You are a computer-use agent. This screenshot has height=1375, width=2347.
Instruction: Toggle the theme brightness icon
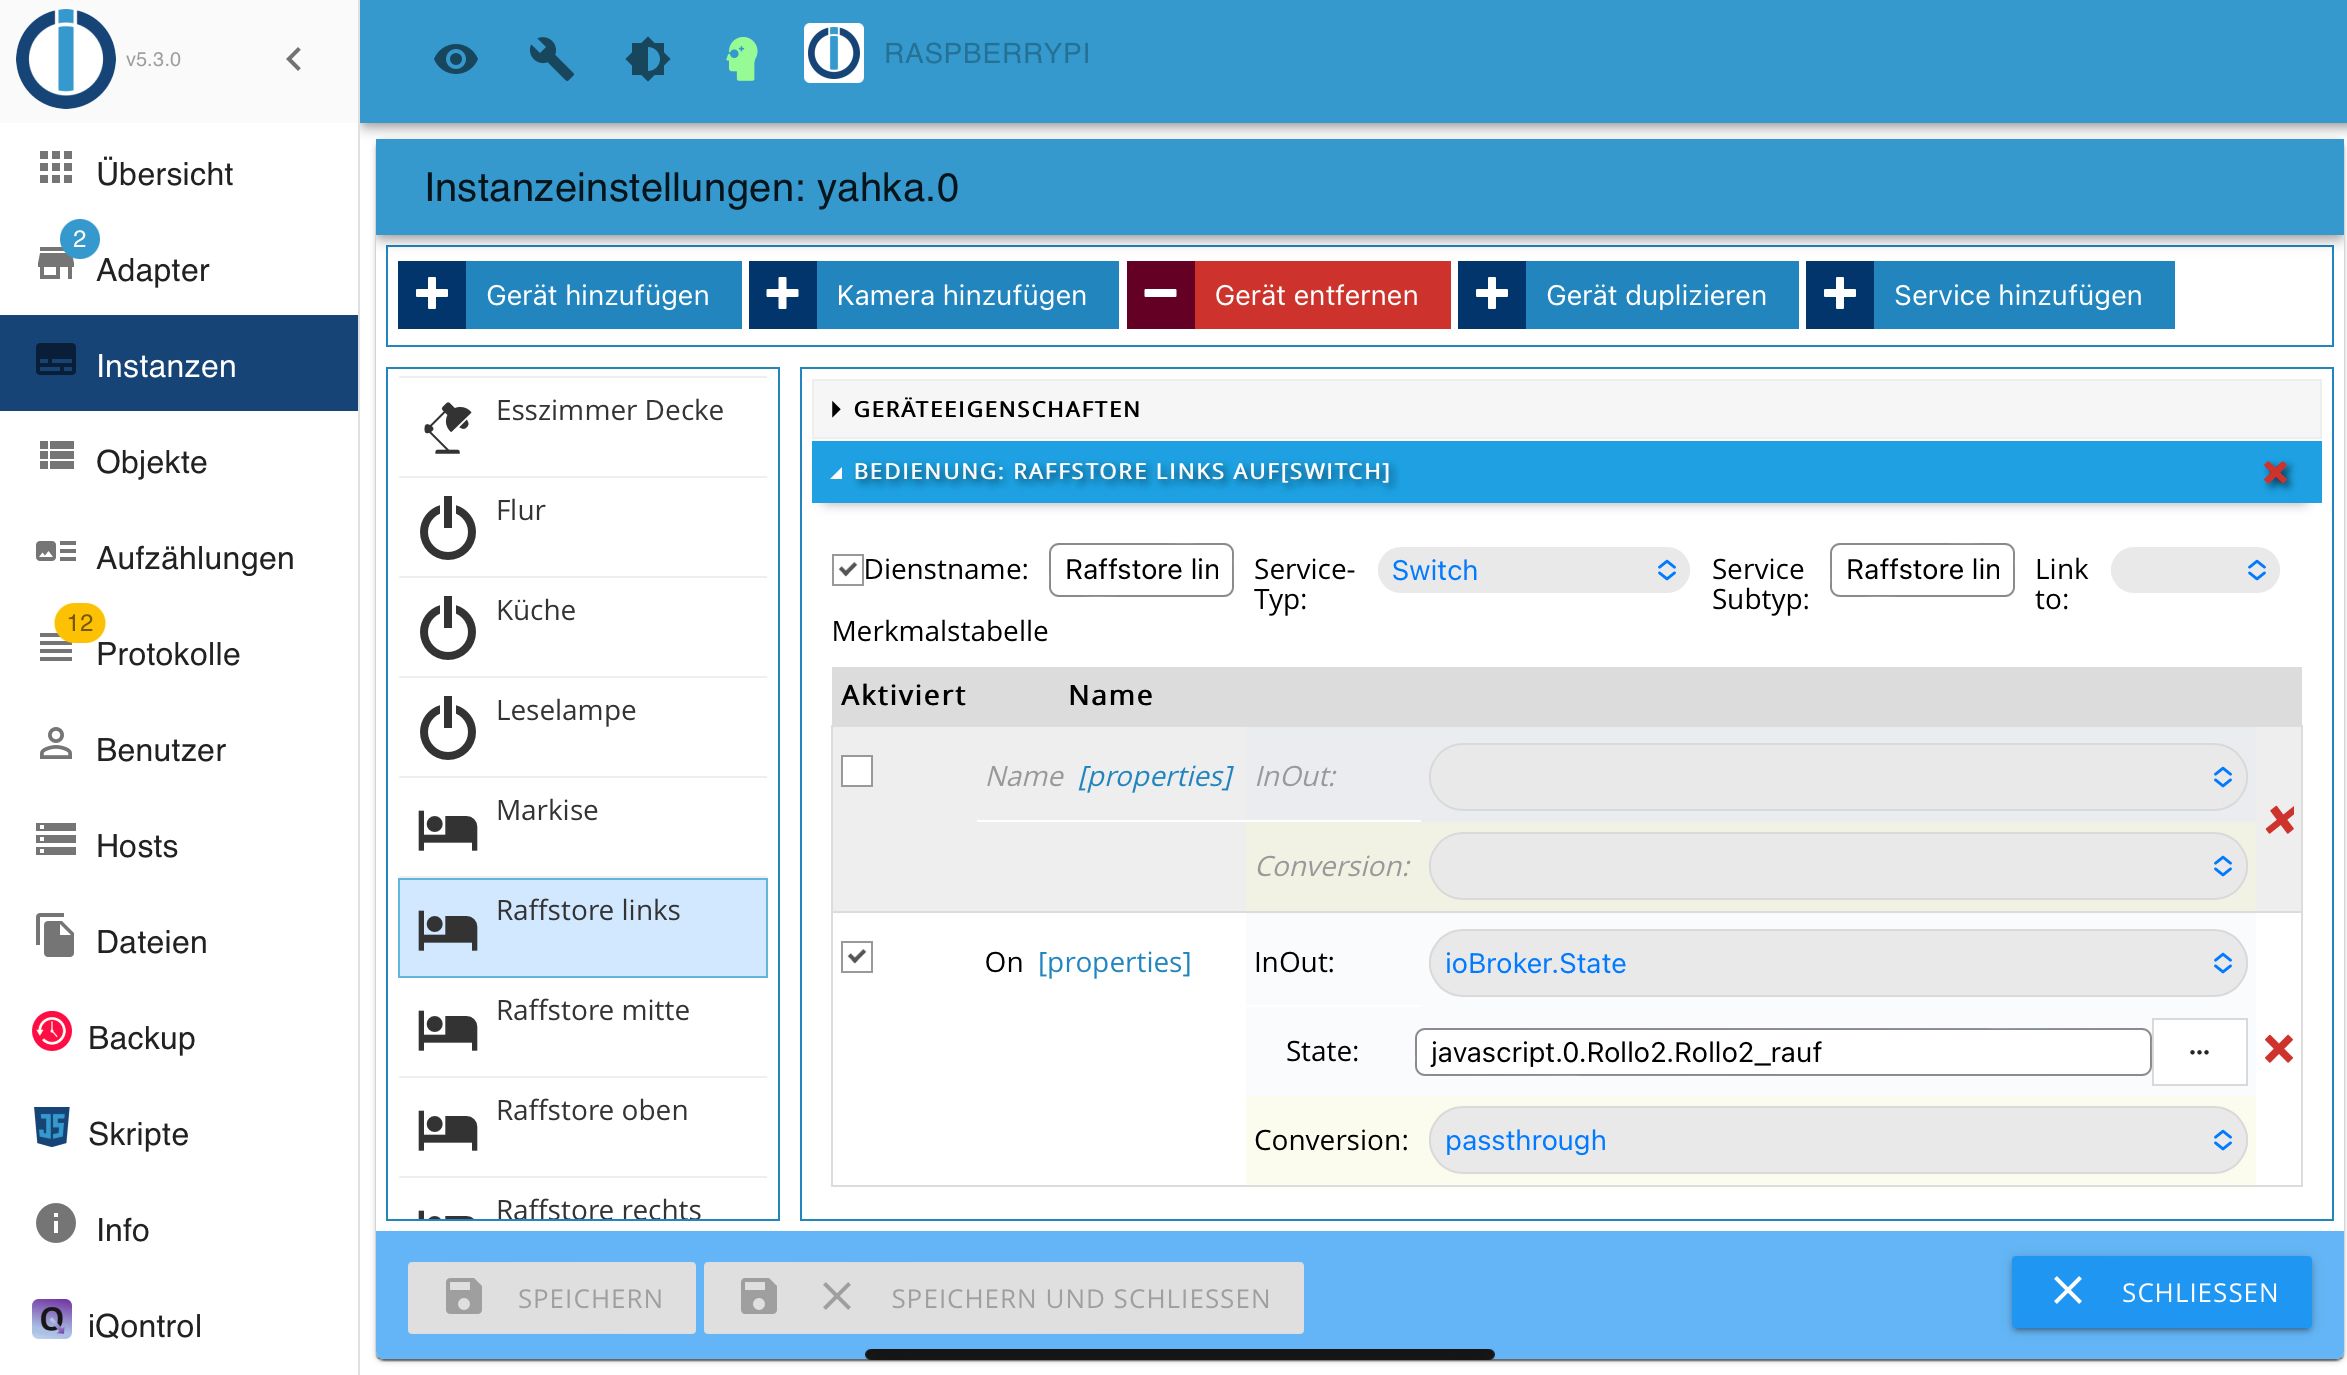coord(647,59)
